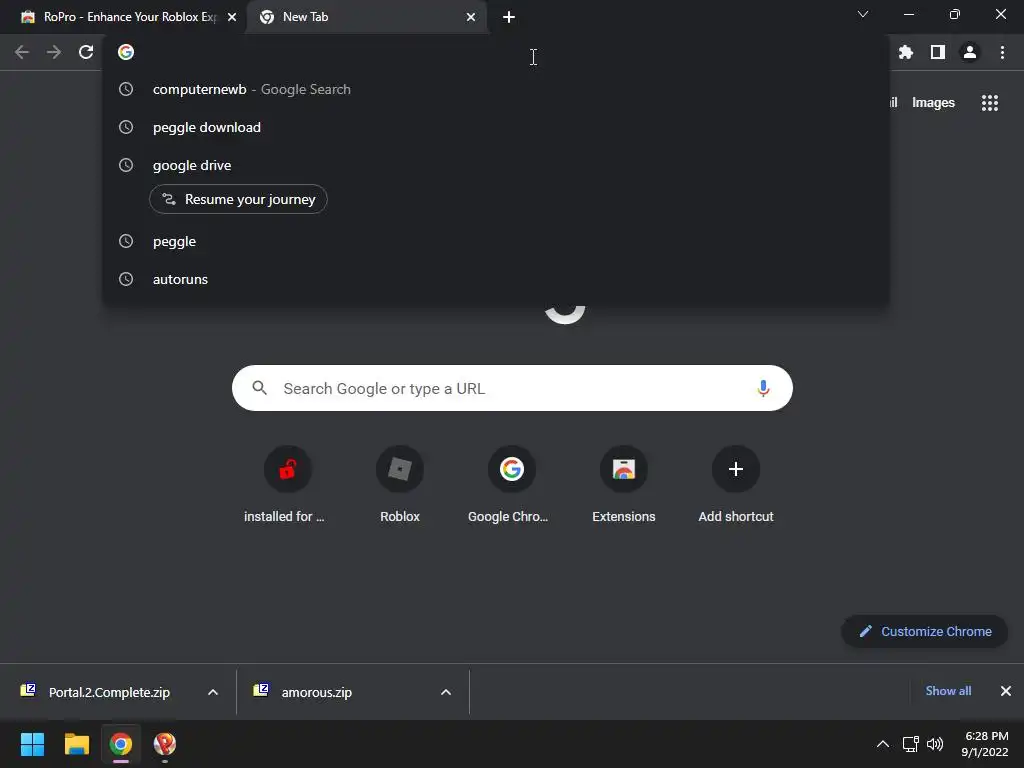Screen dimensions: 1024x768
Task: Open the Extensions puzzle icon
Action: (x=905, y=52)
